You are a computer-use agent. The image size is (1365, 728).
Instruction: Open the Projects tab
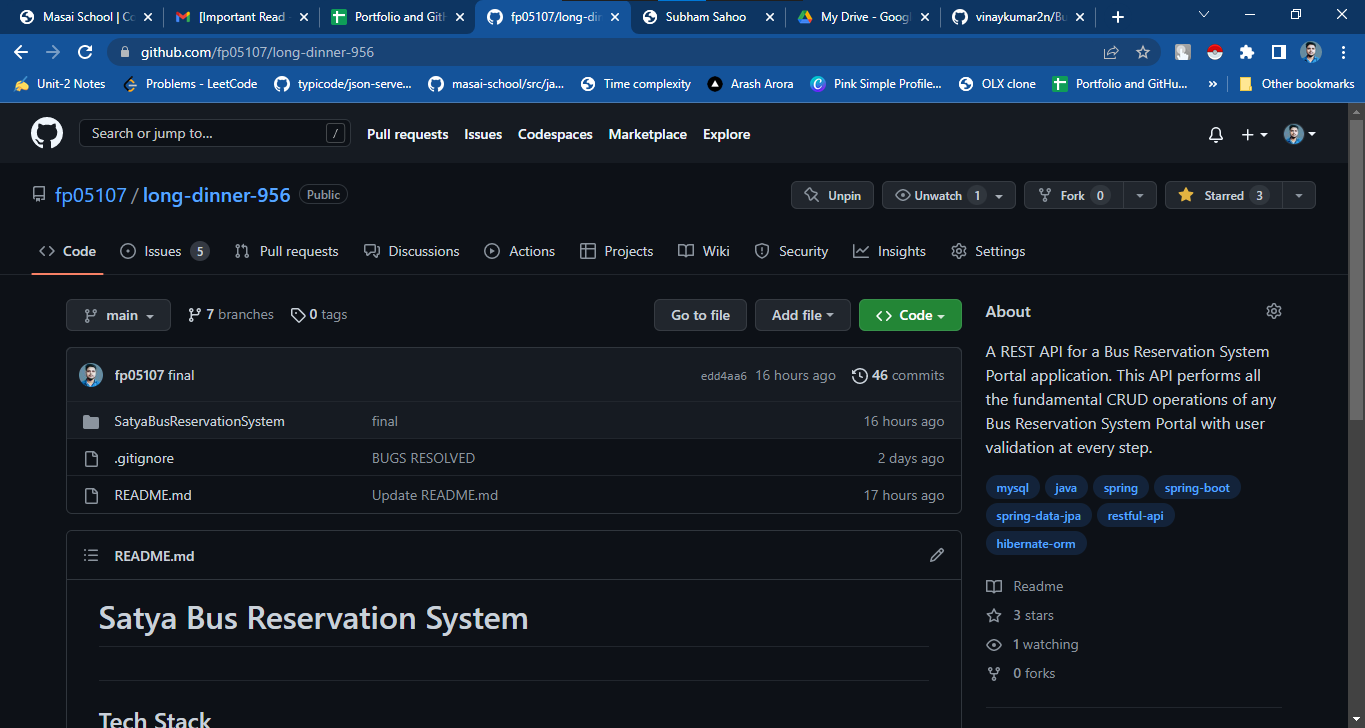[x=616, y=251]
